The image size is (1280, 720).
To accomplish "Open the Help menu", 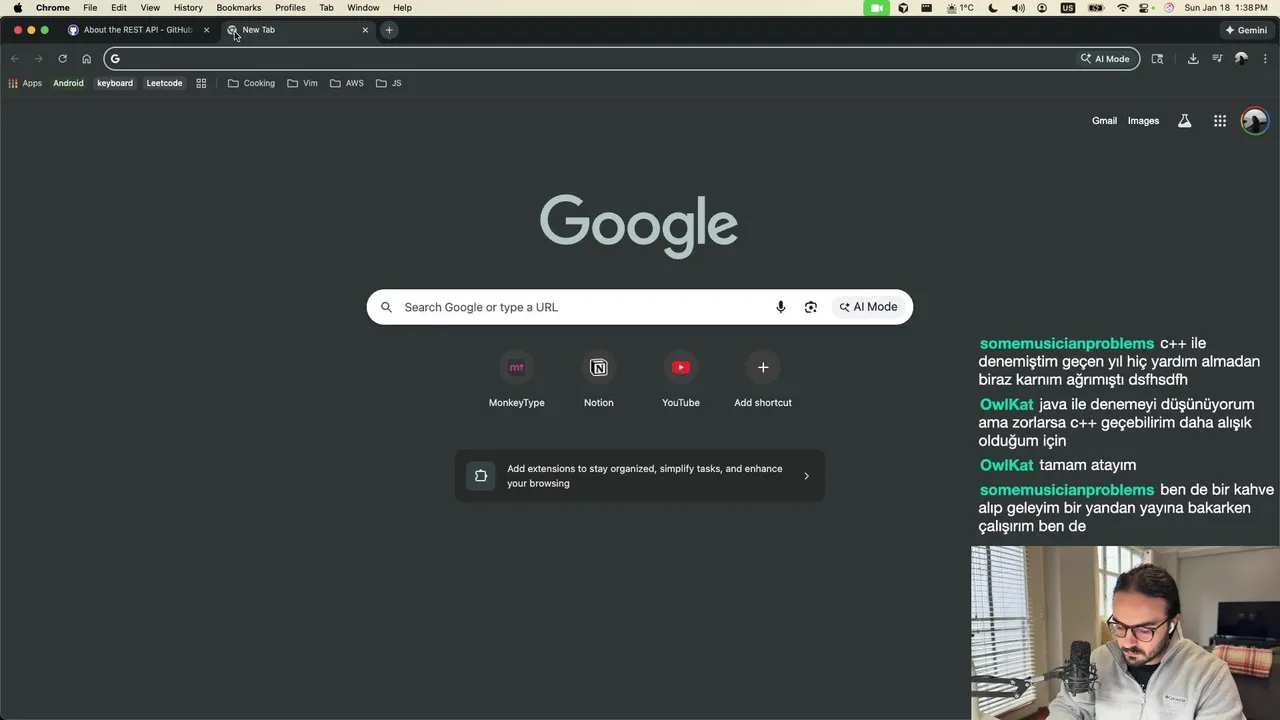I will tap(402, 8).
